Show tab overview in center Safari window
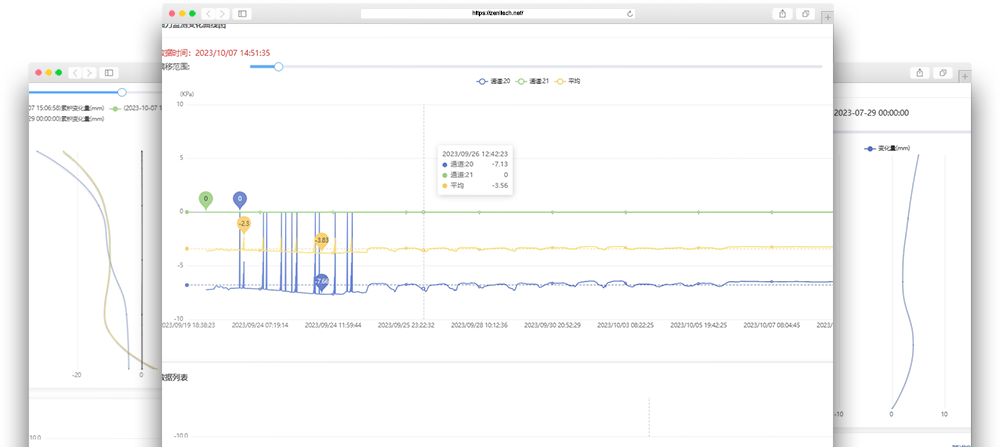Image resolution: width=1000 pixels, height=447 pixels. tap(805, 13)
